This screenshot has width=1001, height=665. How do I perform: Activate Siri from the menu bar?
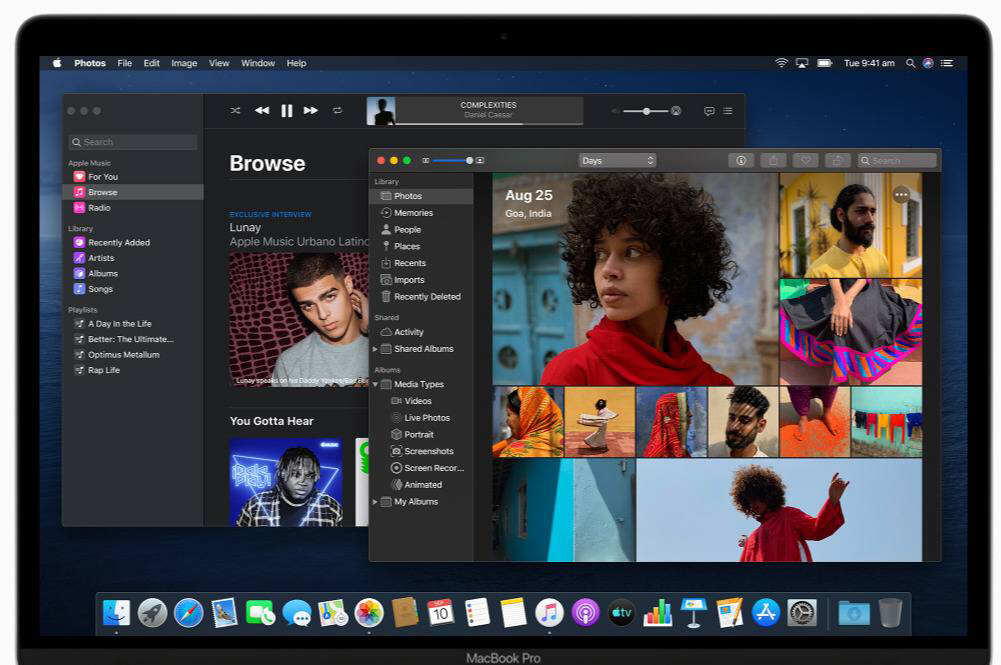928,63
